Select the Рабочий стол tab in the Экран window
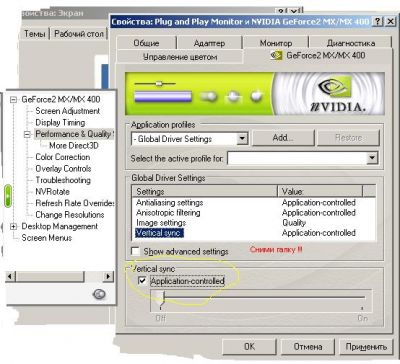The height and width of the screenshot is (364, 400). point(79,34)
